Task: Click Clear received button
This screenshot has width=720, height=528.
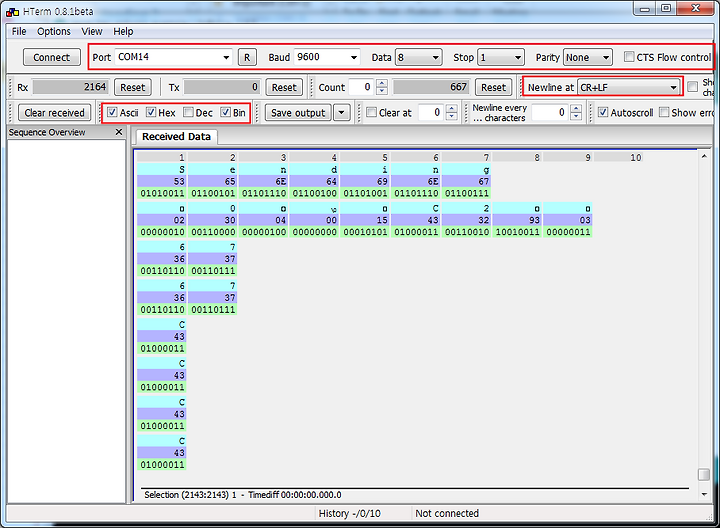Action: [x=54, y=112]
